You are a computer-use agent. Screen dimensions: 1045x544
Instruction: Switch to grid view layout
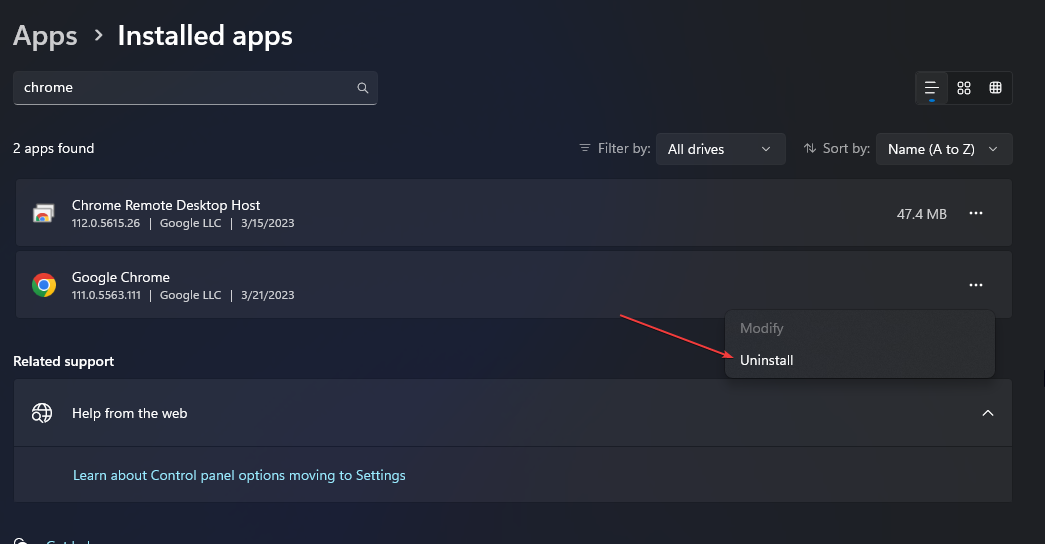point(964,88)
